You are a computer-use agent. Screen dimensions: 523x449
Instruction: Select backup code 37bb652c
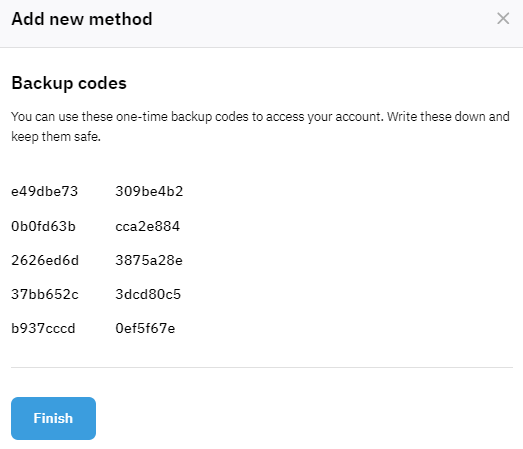click(45, 294)
